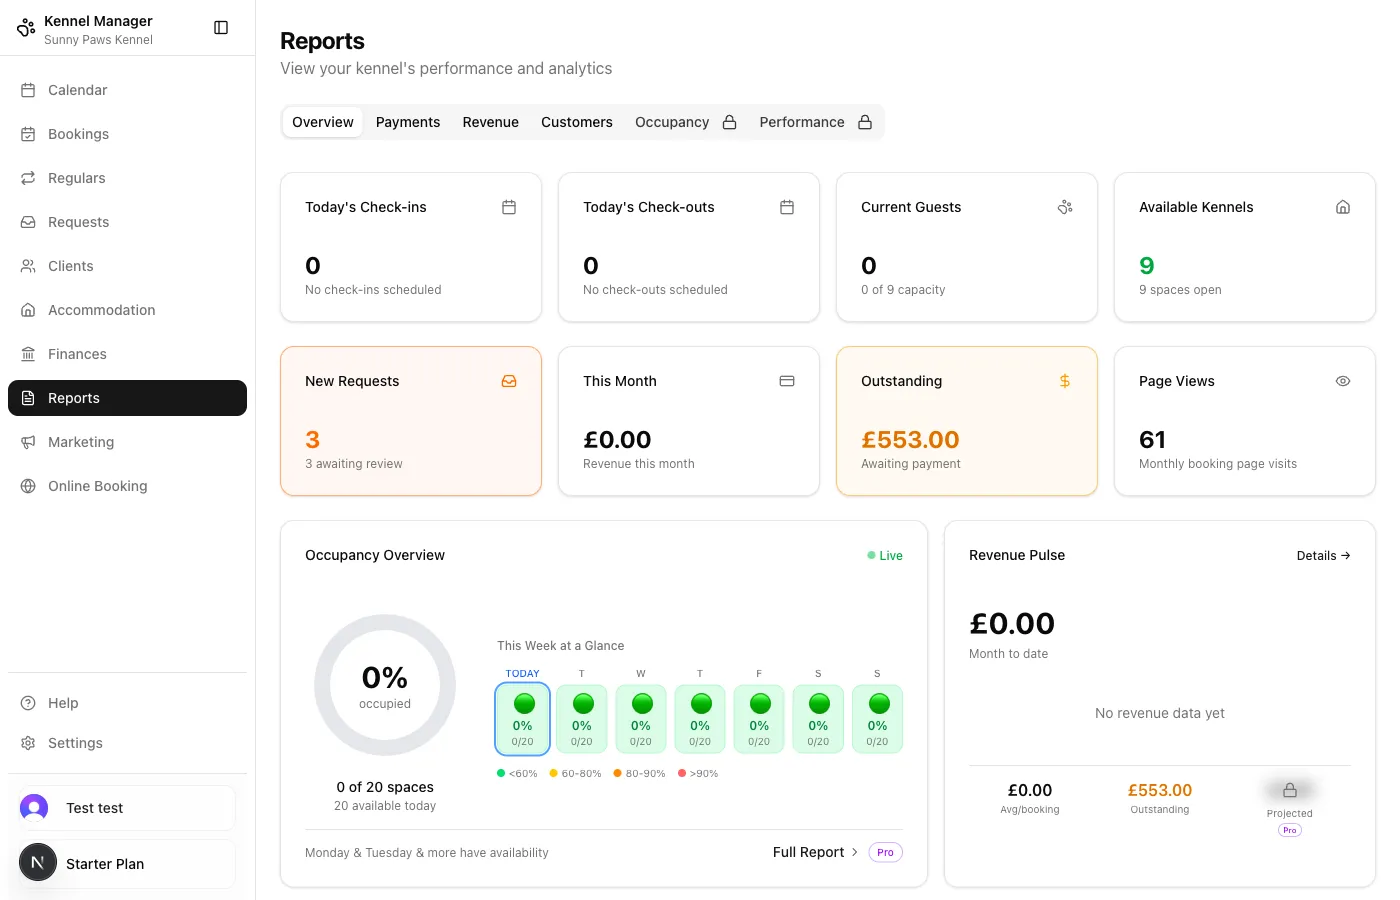Click the dog icon on Current Guests card
1400x900 pixels.
[1065, 206]
